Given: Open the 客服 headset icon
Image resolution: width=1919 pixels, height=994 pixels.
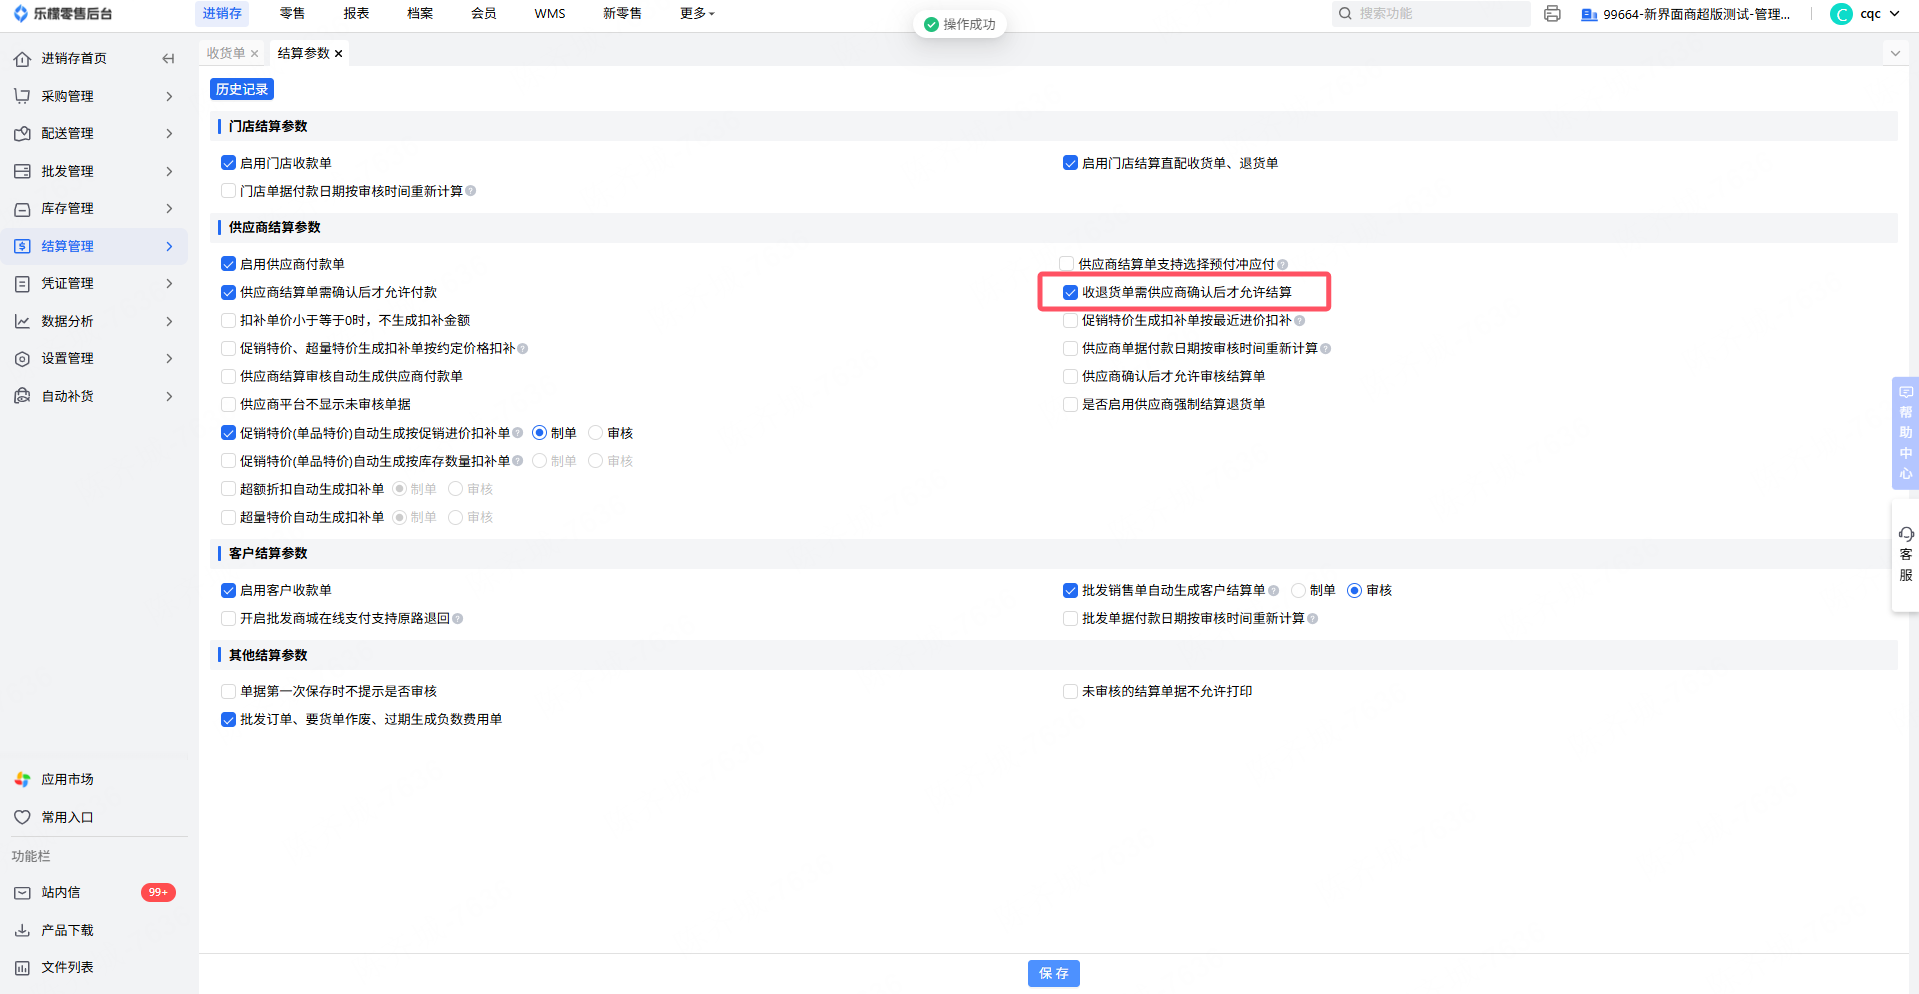Looking at the screenshot, I should [x=1906, y=535].
